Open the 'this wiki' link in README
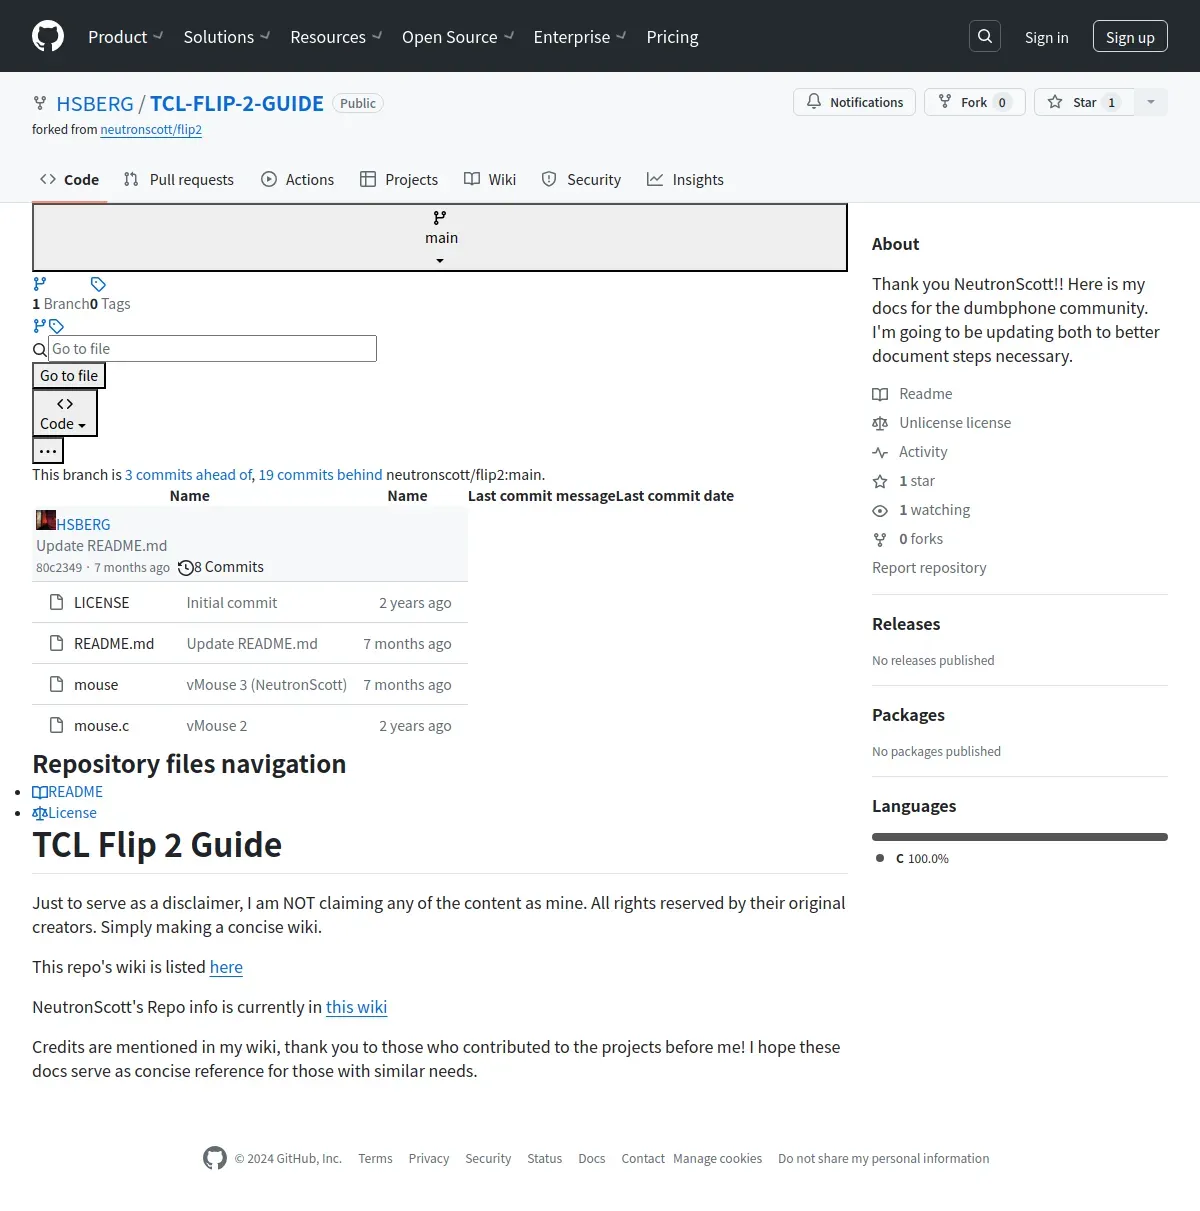 pos(356,1007)
